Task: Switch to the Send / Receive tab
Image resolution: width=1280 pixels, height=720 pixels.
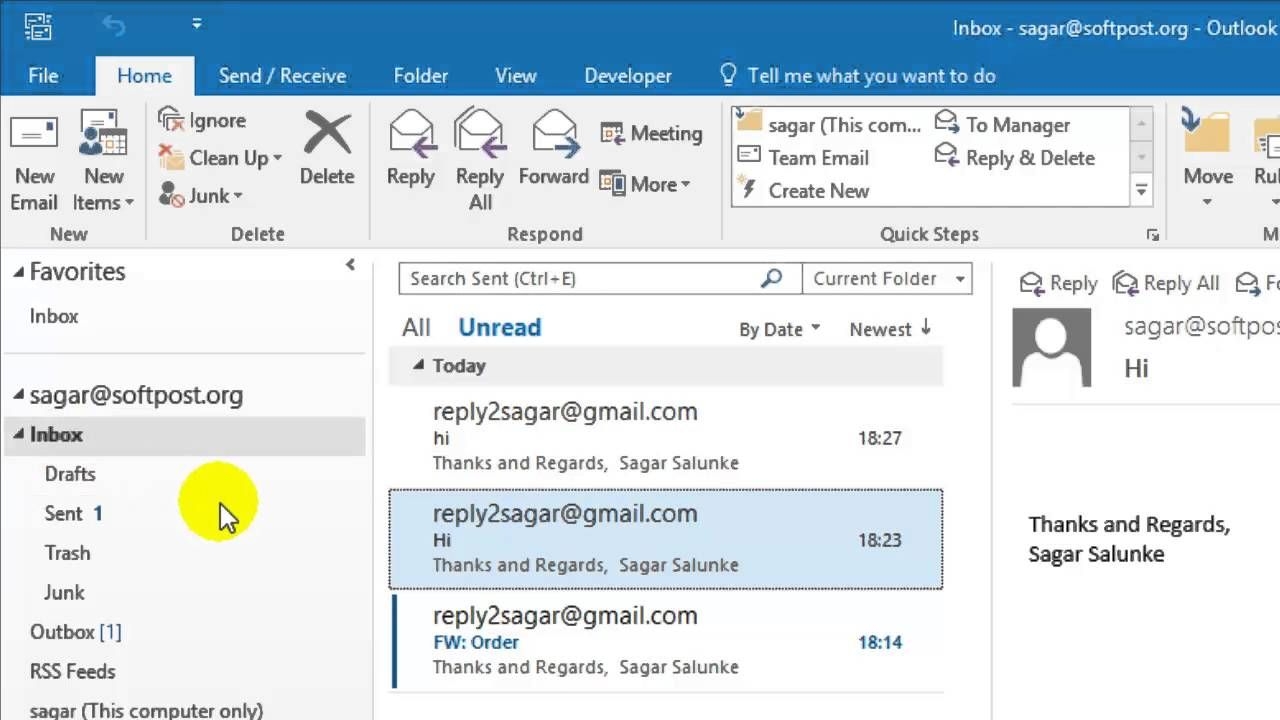Action: [x=282, y=76]
